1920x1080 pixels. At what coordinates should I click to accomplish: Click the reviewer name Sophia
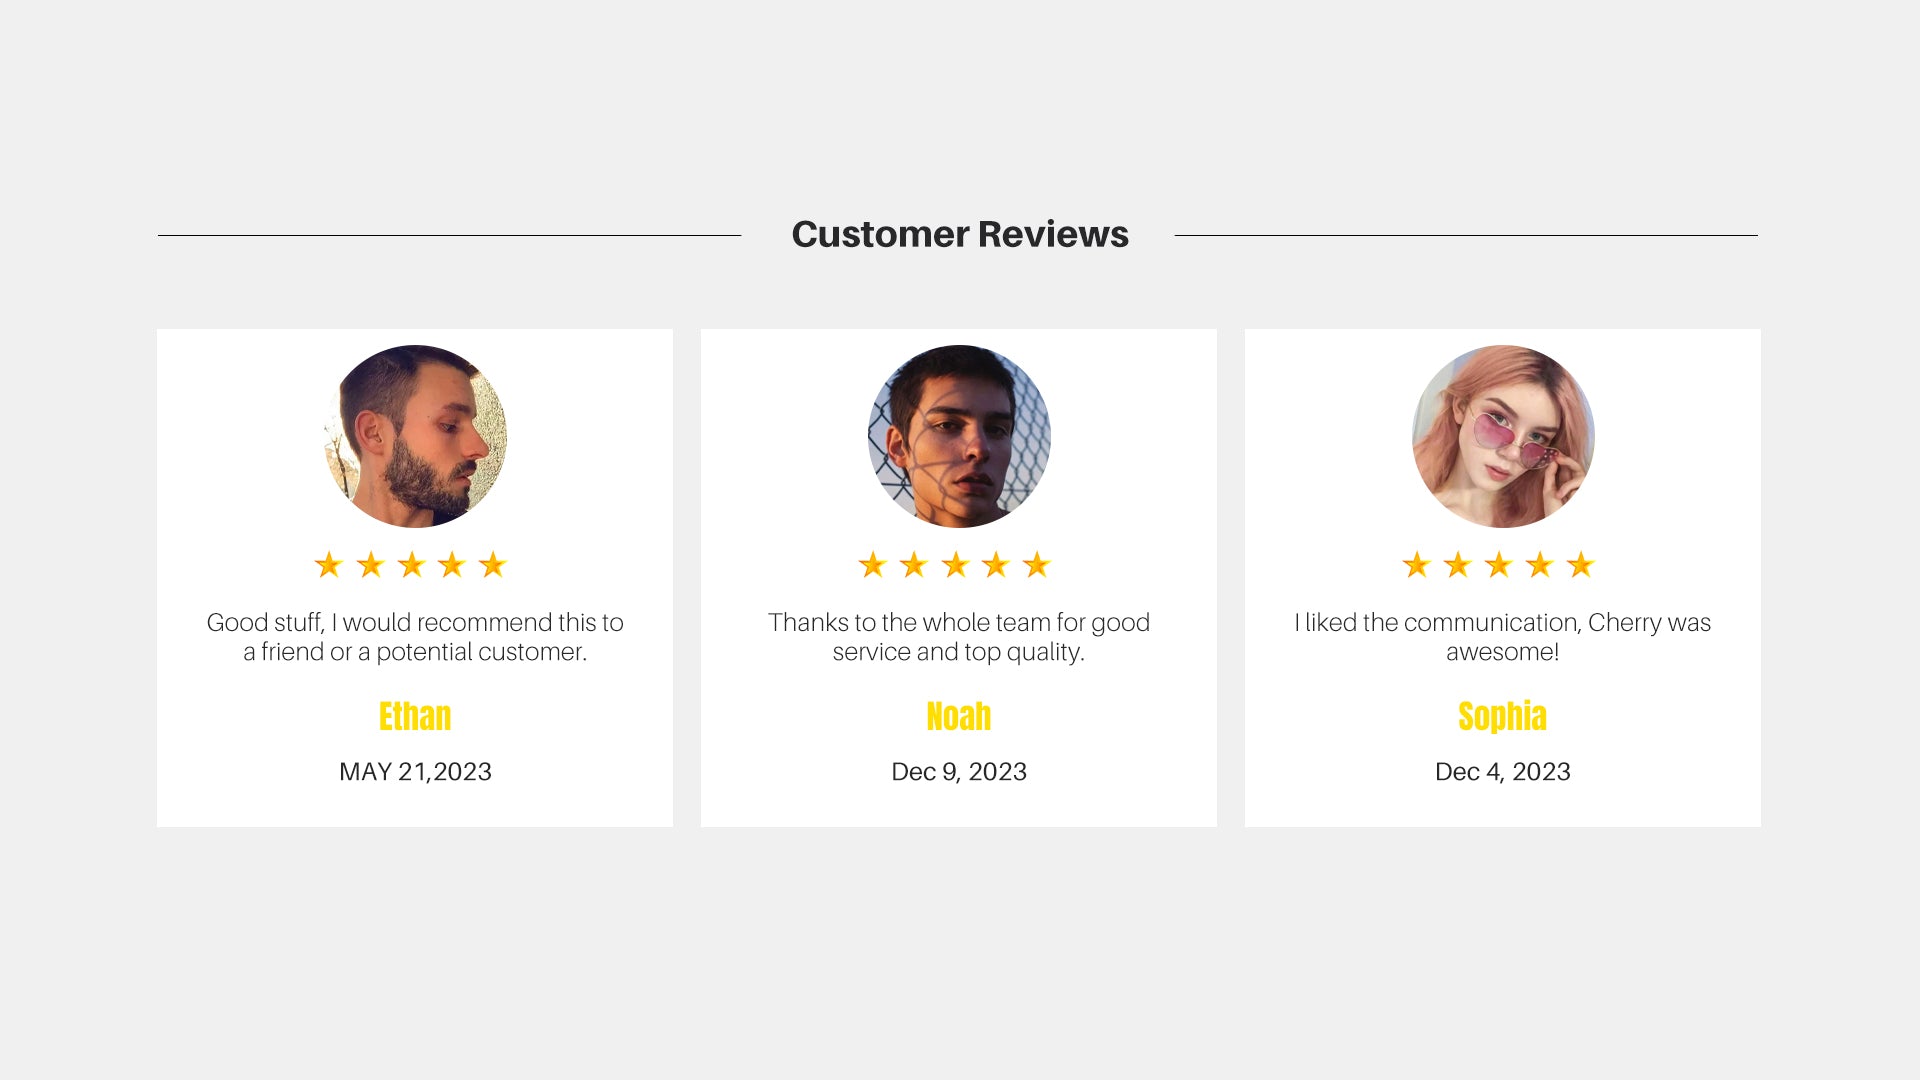(1503, 717)
